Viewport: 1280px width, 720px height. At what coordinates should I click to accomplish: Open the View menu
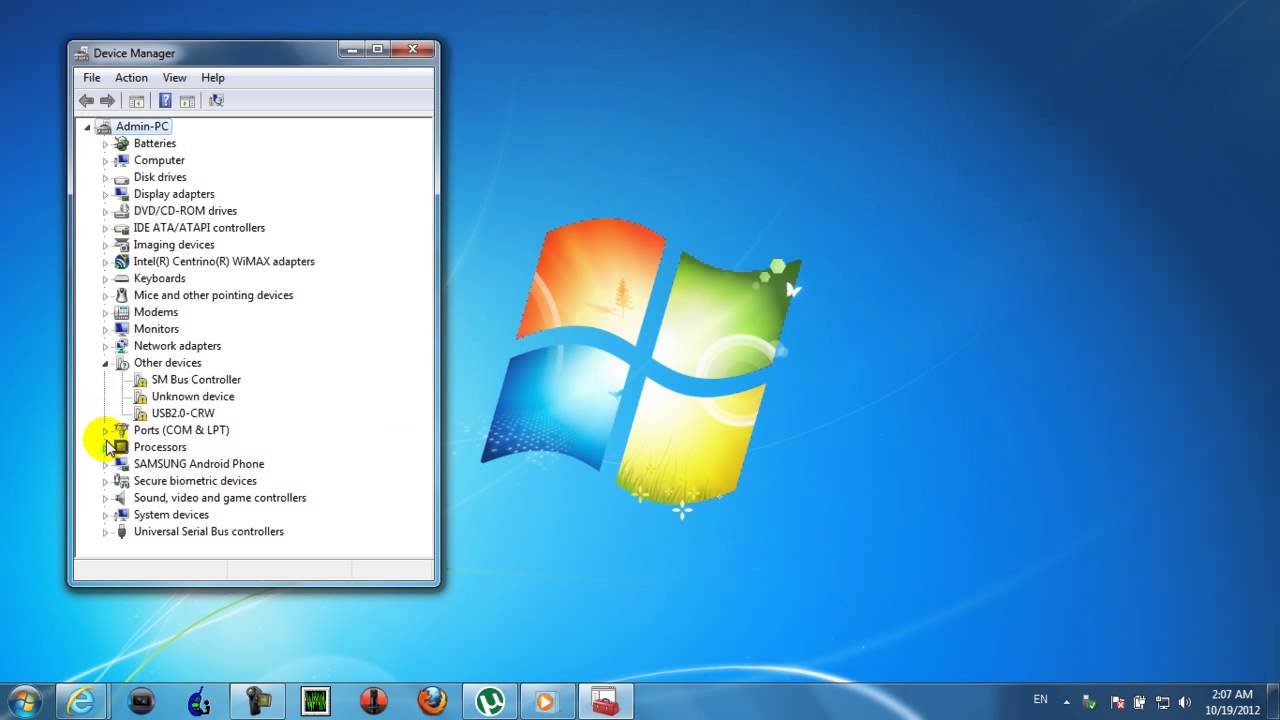coord(174,77)
